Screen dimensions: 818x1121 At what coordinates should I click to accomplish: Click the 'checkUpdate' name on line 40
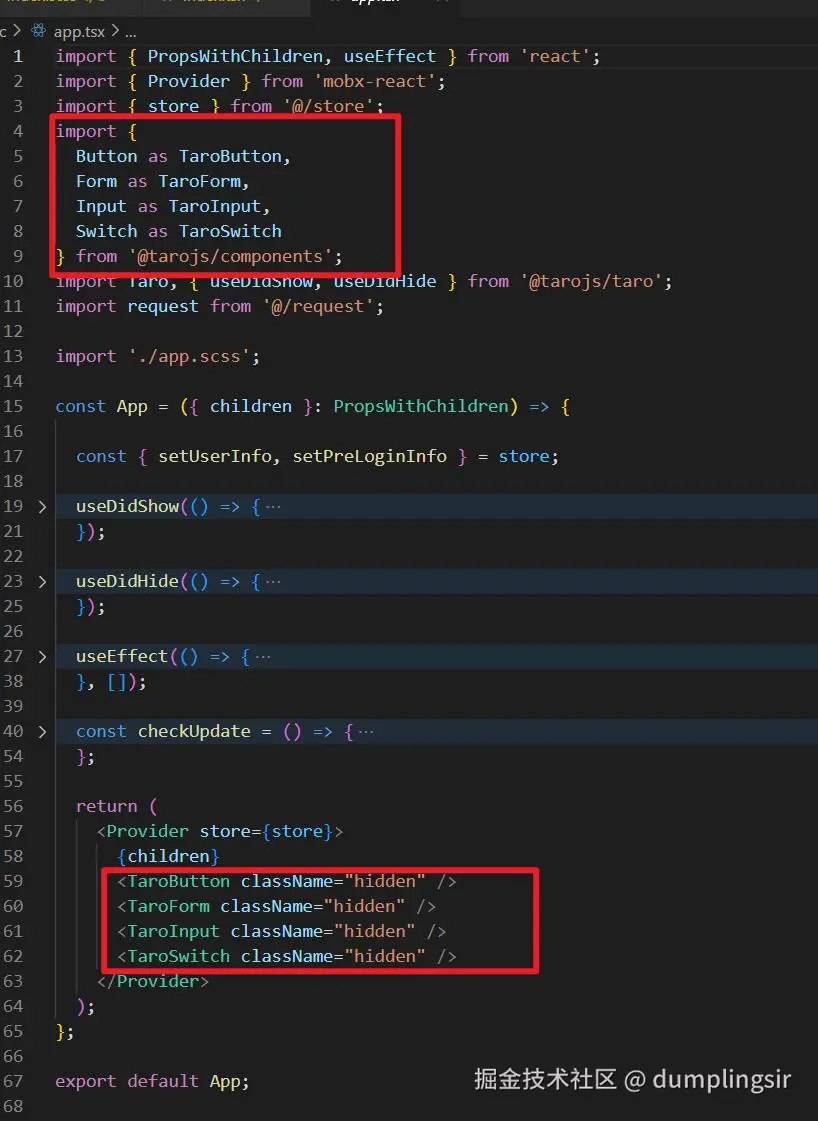click(x=194, y=731)
